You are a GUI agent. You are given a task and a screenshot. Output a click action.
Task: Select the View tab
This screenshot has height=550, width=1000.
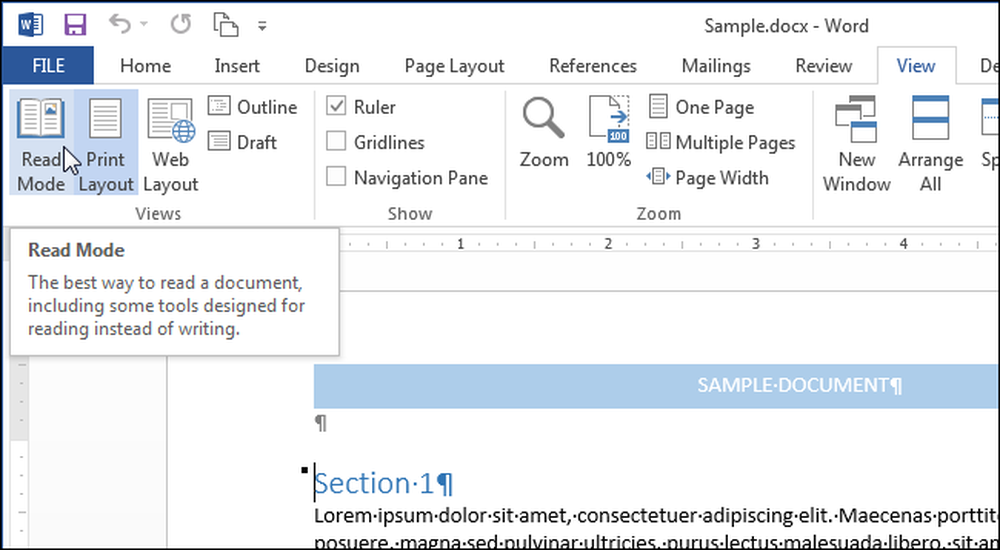tap(916, 66)
